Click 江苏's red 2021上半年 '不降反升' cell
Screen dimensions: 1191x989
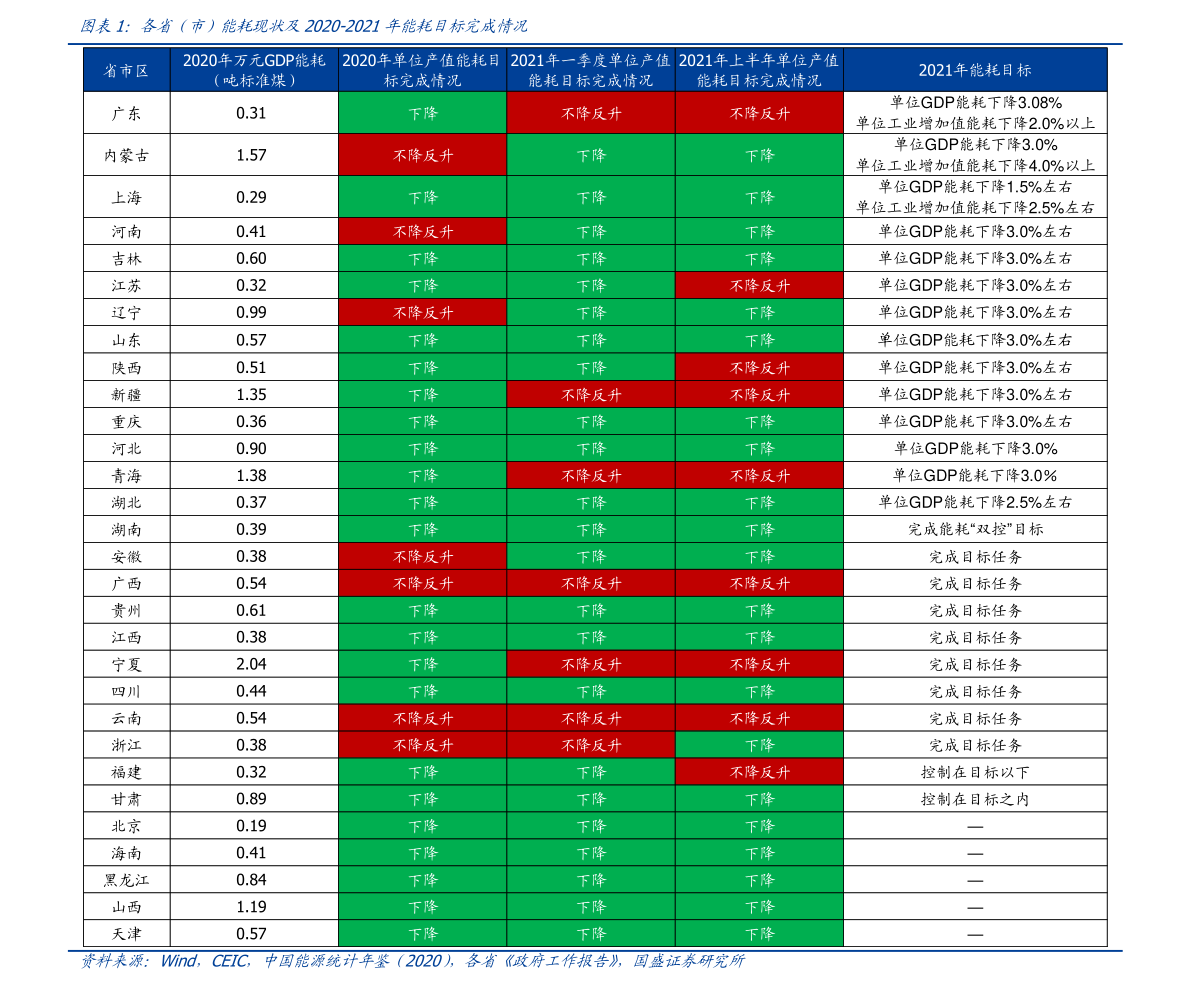pos(760,286)
